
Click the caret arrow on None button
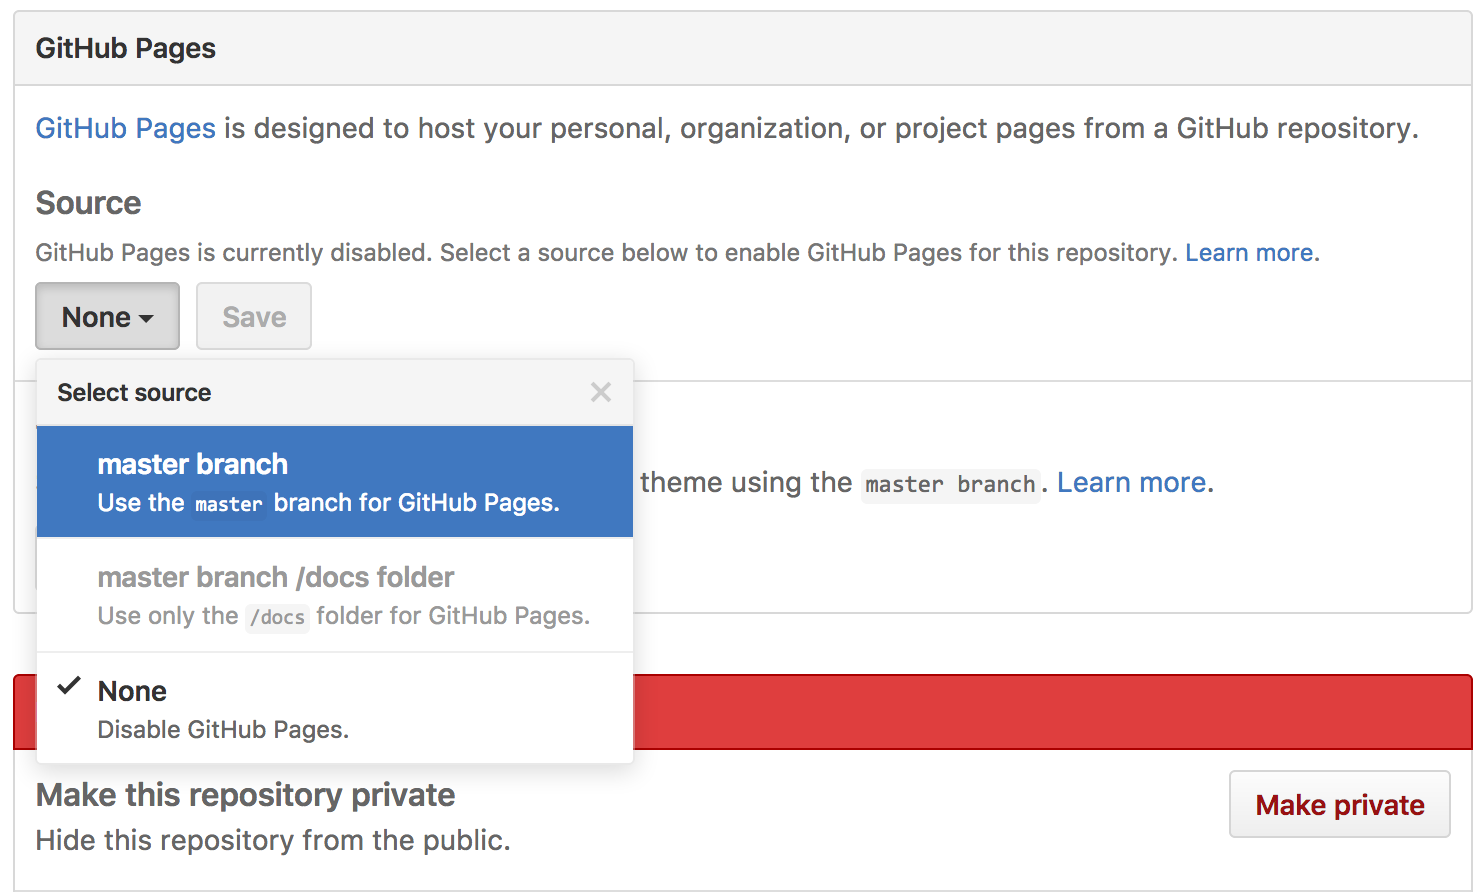coord(146,319)
